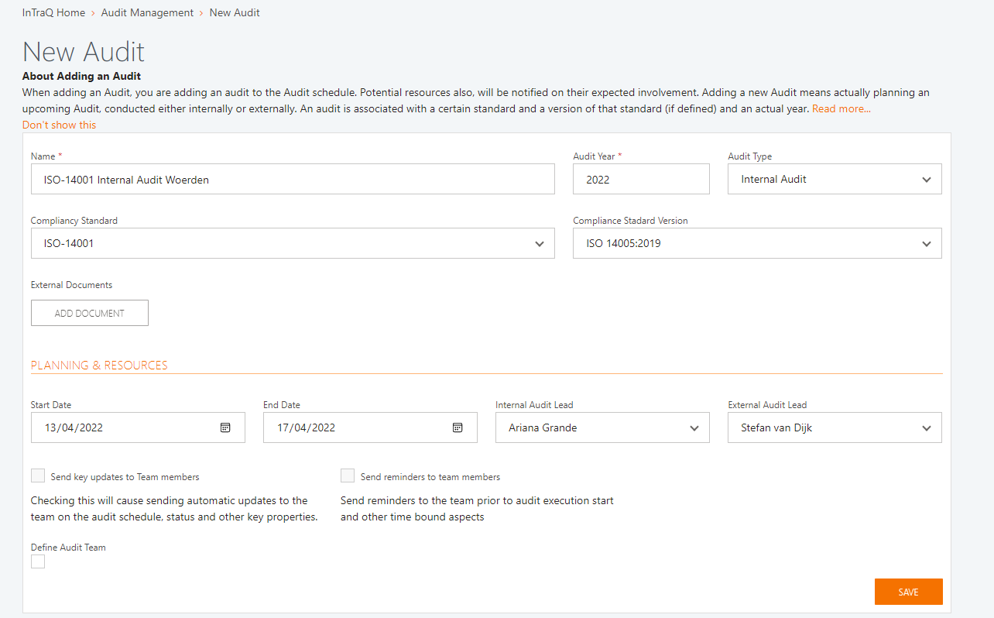Screen dimensions: 994x618
Task: Open the Internal Audit Lead dropdown
Action: tap(602, 428)
